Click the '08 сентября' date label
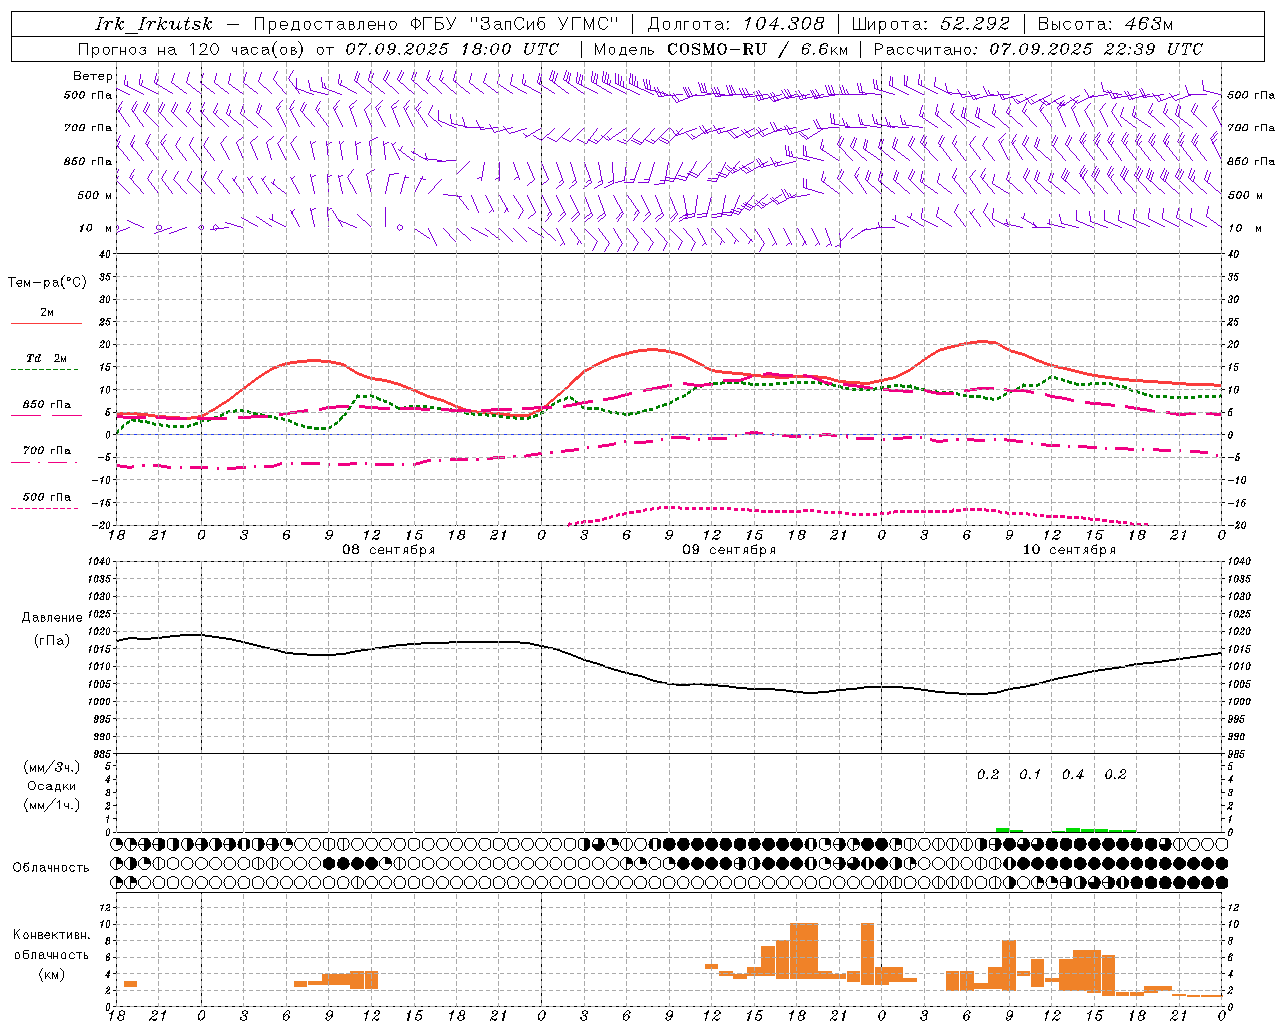This screenshot has width=1280, height=1024. tap(389, 550)
